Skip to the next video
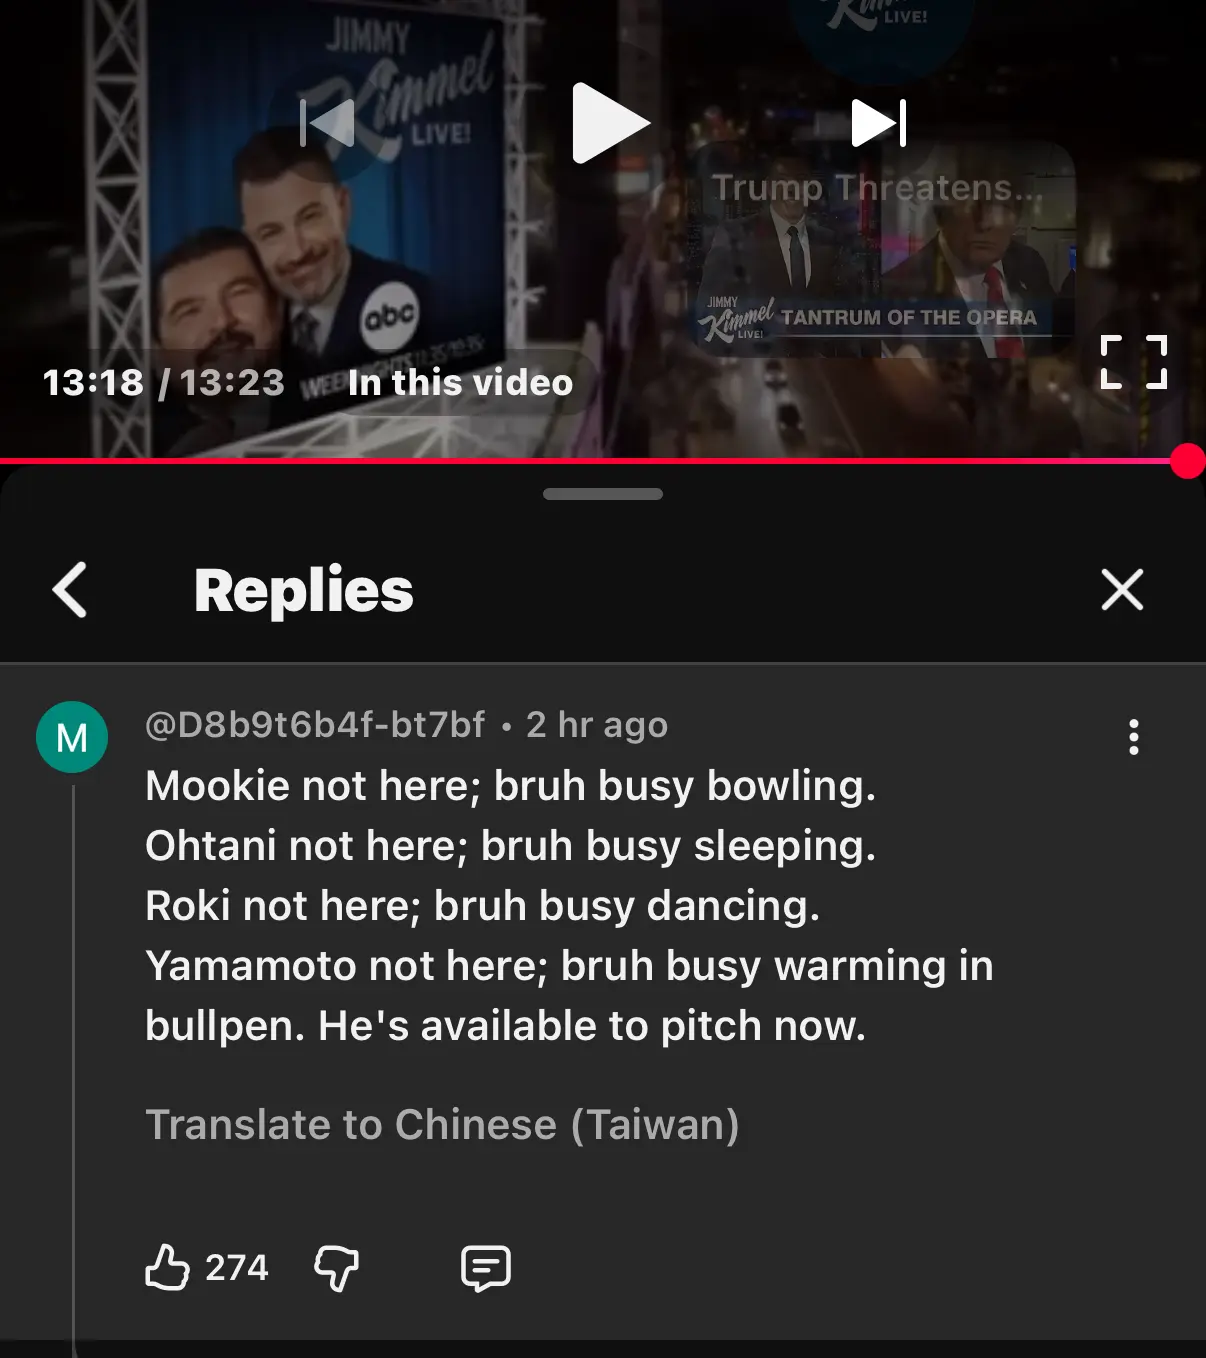Viewport: 1206px width, 1358px height. click(879, 123)
